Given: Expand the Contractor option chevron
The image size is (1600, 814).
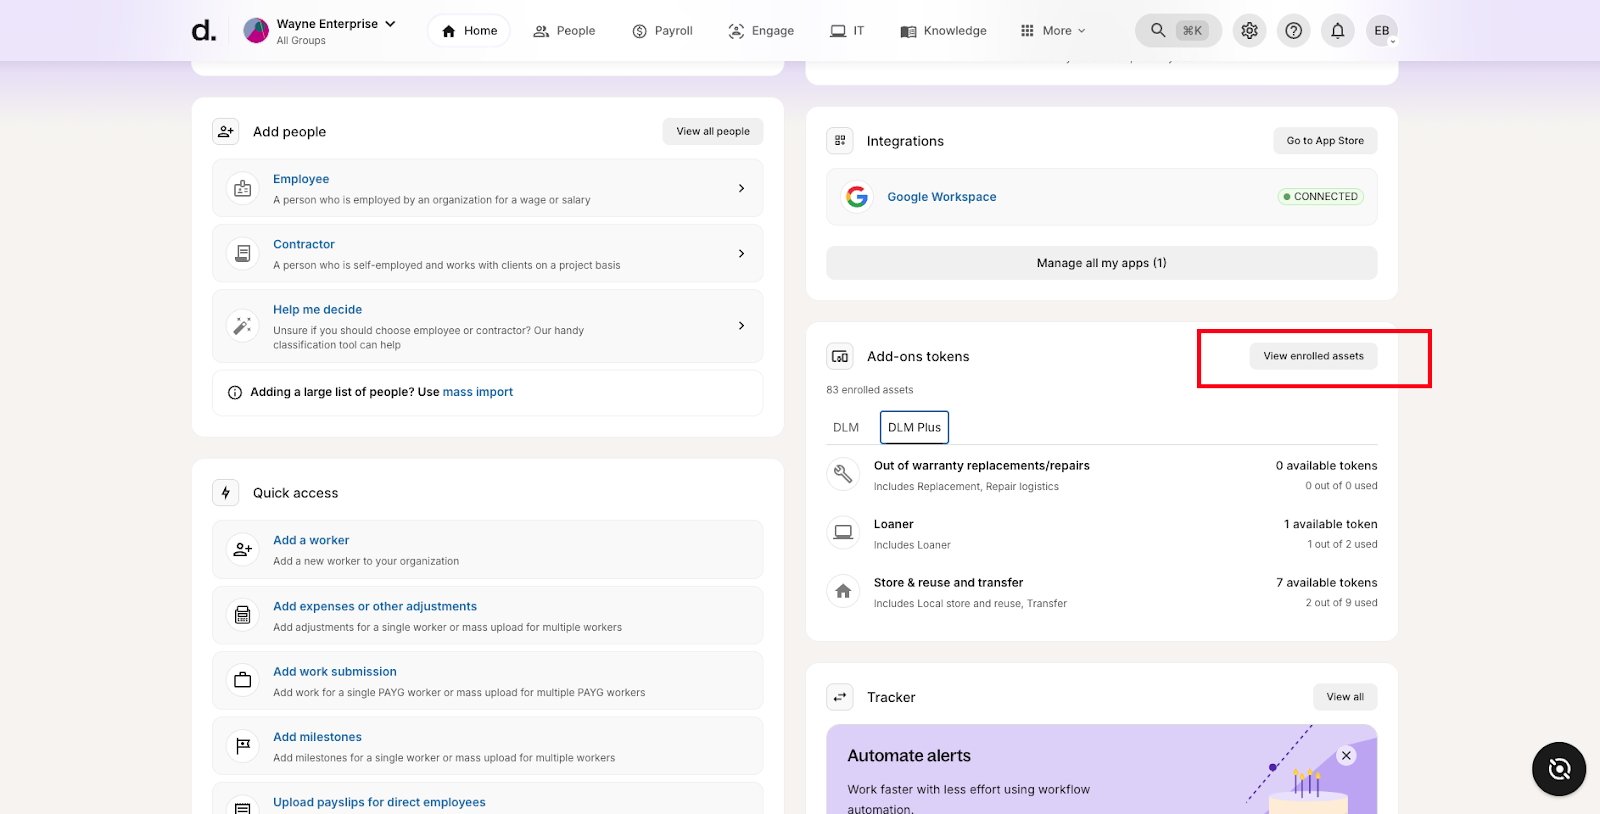Looking at the screenshot, I should [x=741, y=254].
